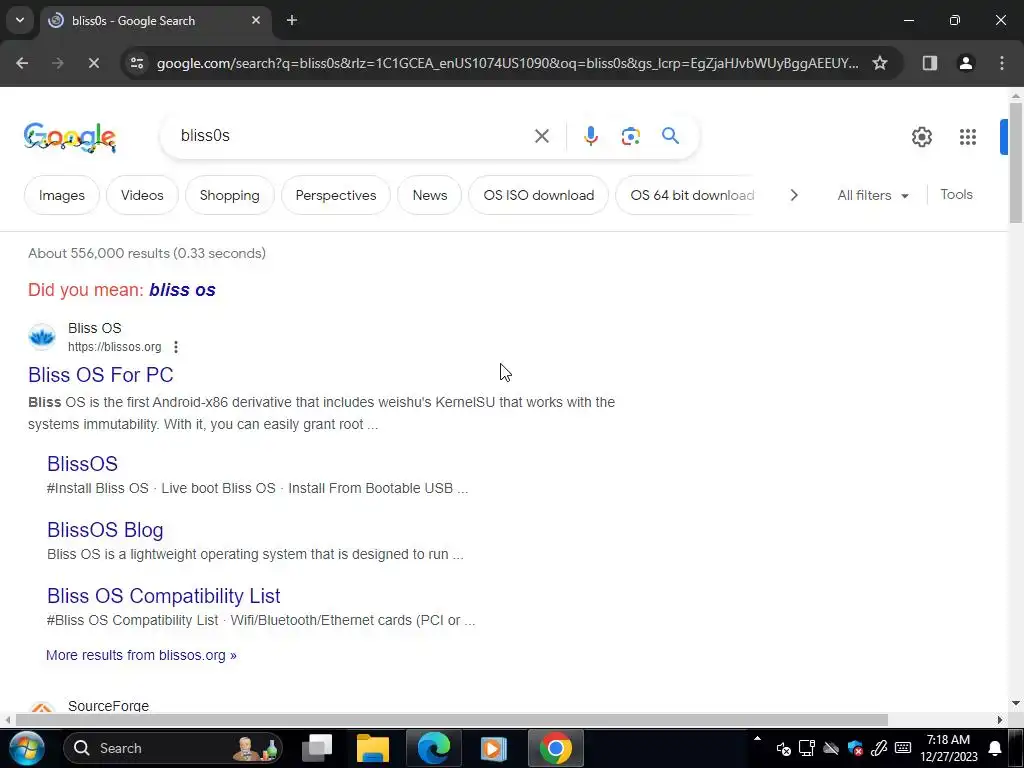Open Bliss OS For PC result

click(x=101, y=375)
